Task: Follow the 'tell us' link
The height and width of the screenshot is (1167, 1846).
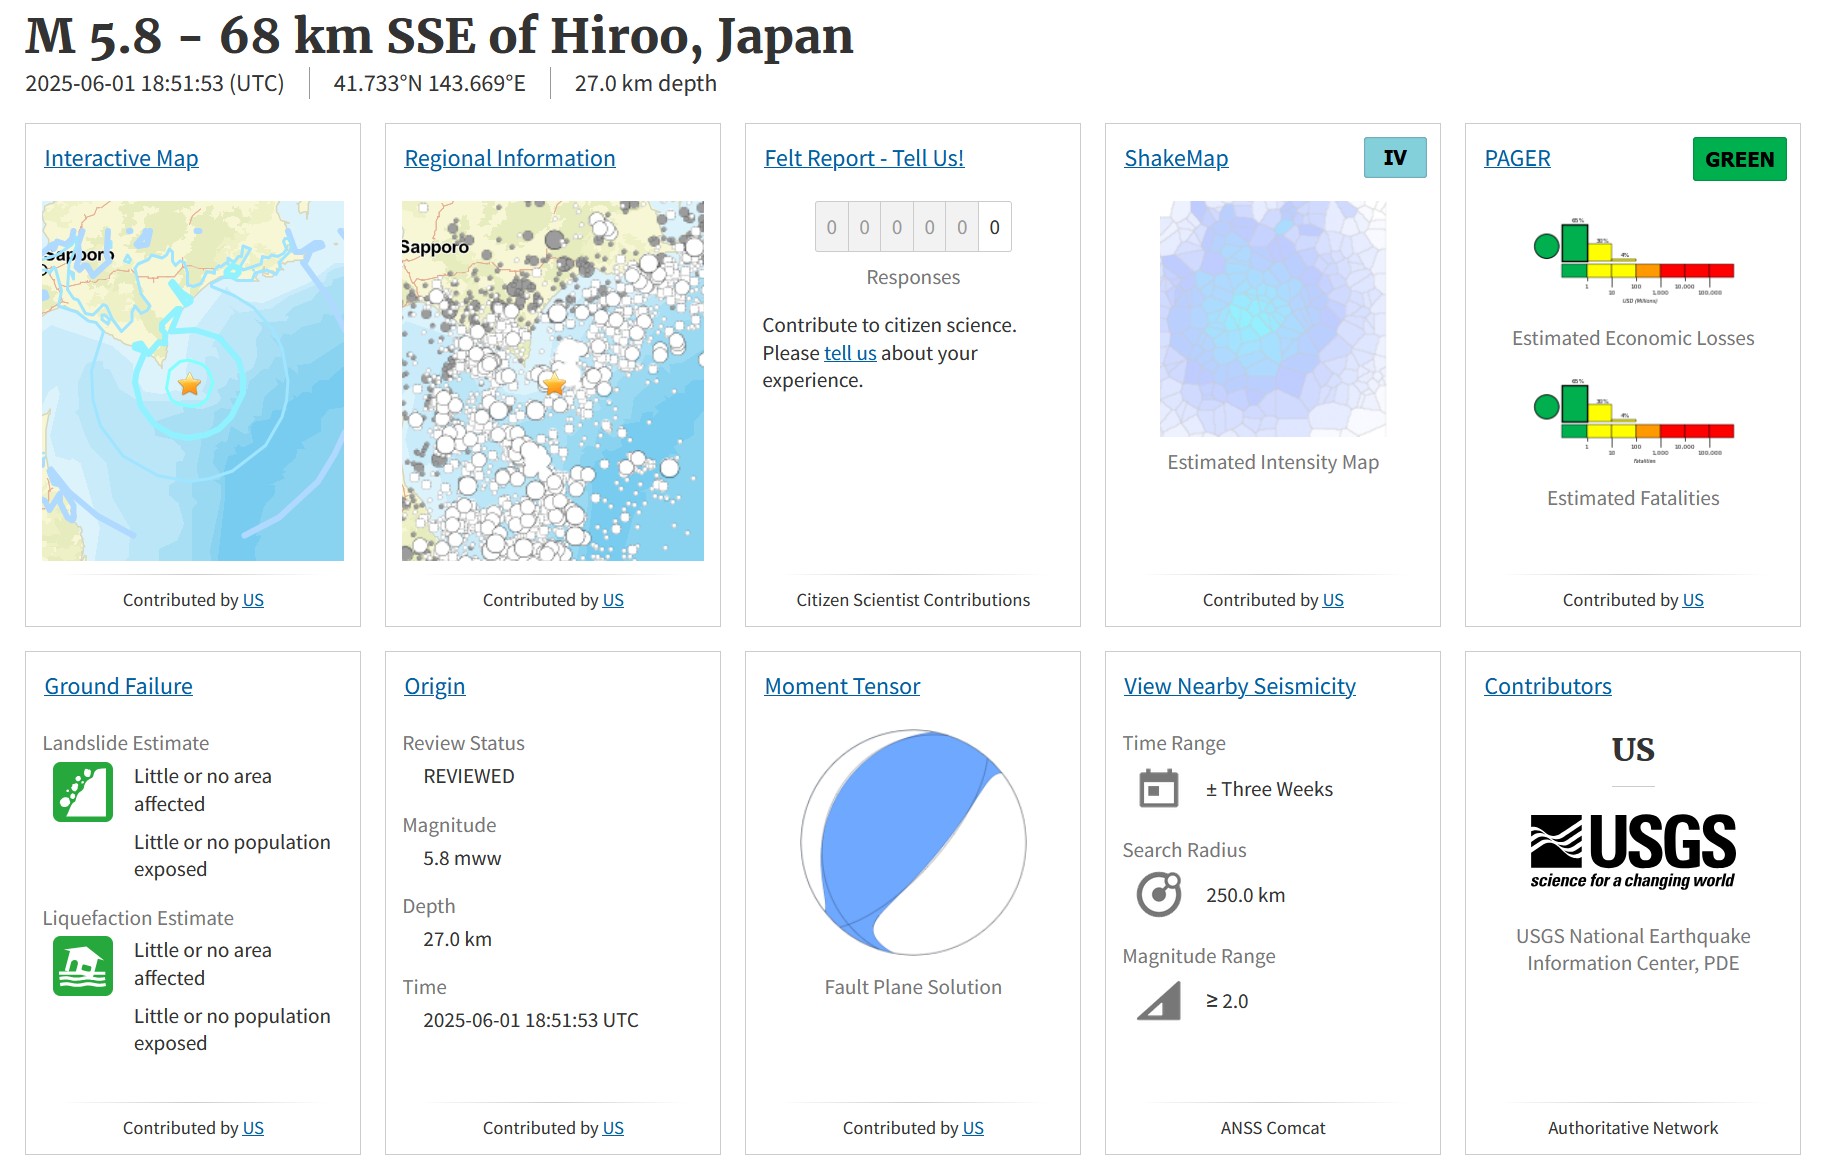Action: [849, 353]
